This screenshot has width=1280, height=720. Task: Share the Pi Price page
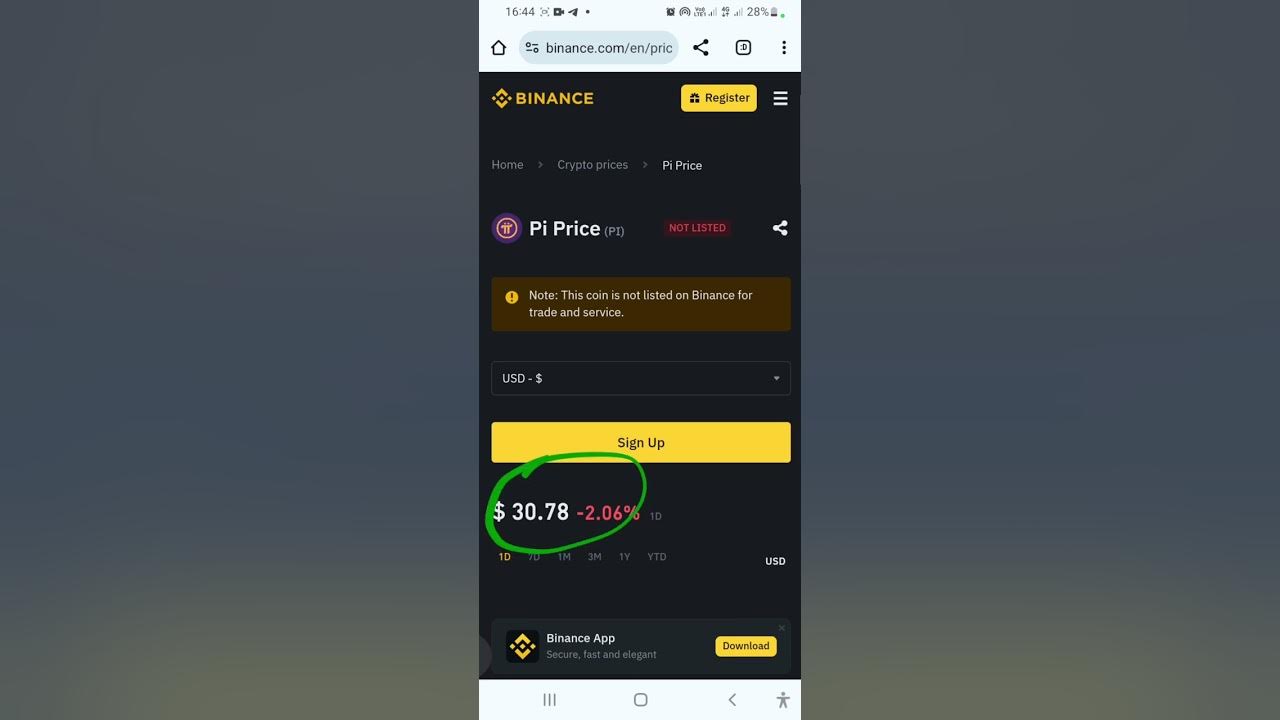(x=780, y=228)
